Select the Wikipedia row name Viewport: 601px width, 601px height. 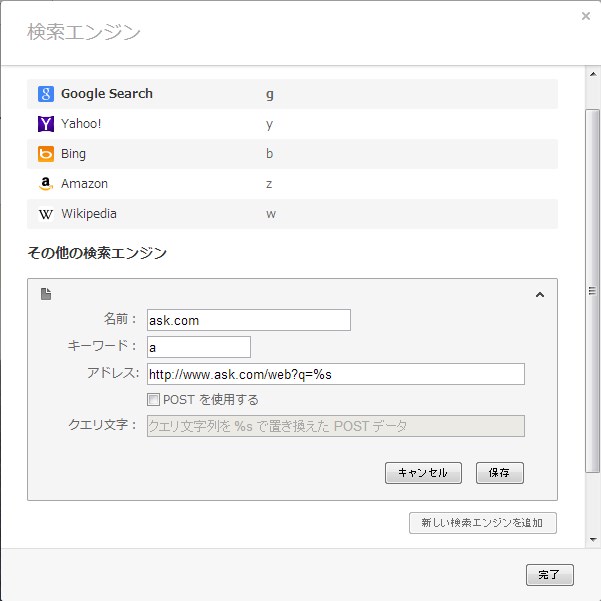pos(89,214)
